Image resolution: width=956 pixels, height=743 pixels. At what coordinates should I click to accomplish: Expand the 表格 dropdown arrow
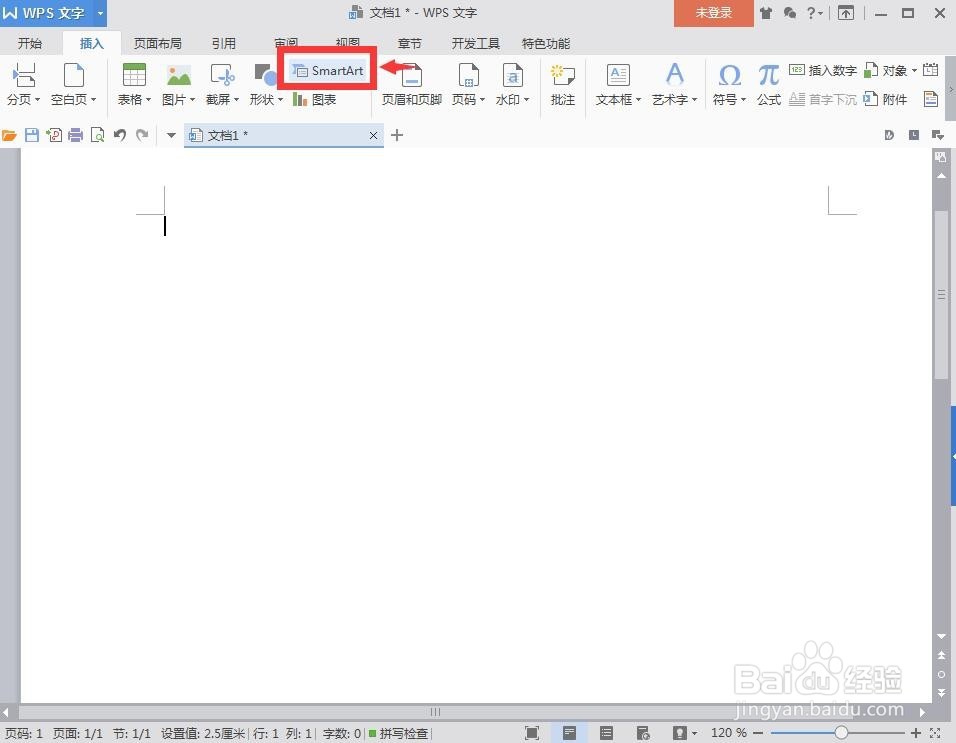point(148,99)
